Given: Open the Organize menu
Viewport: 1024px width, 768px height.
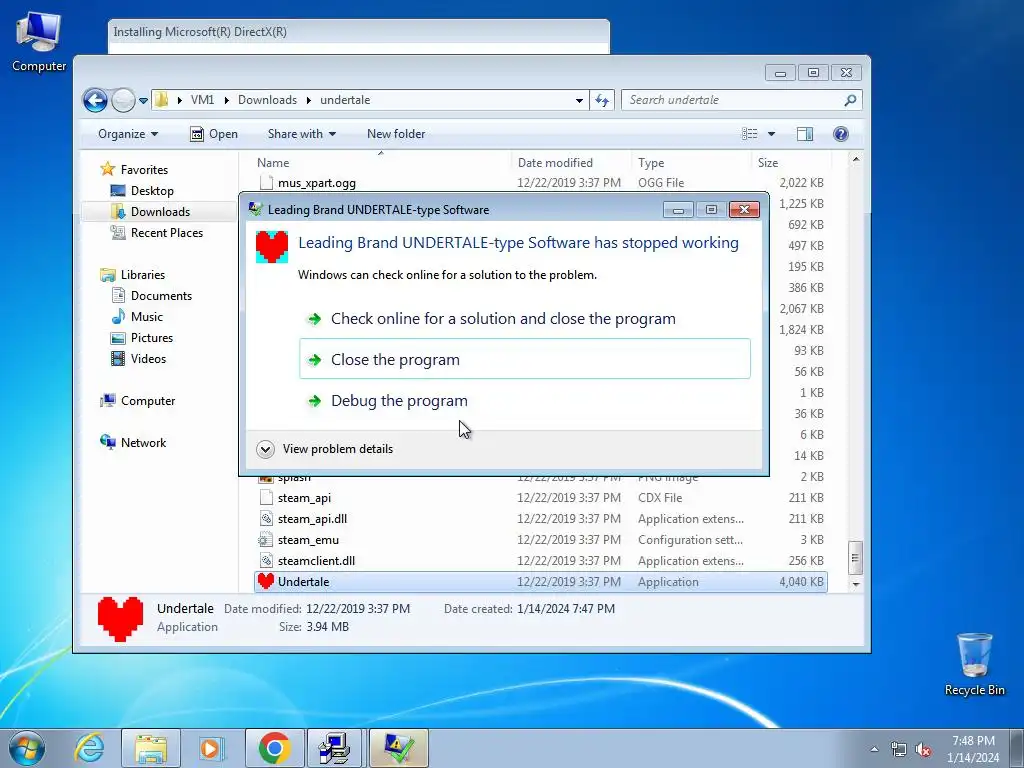Looking at the screenshot, I should click(128, 134).
